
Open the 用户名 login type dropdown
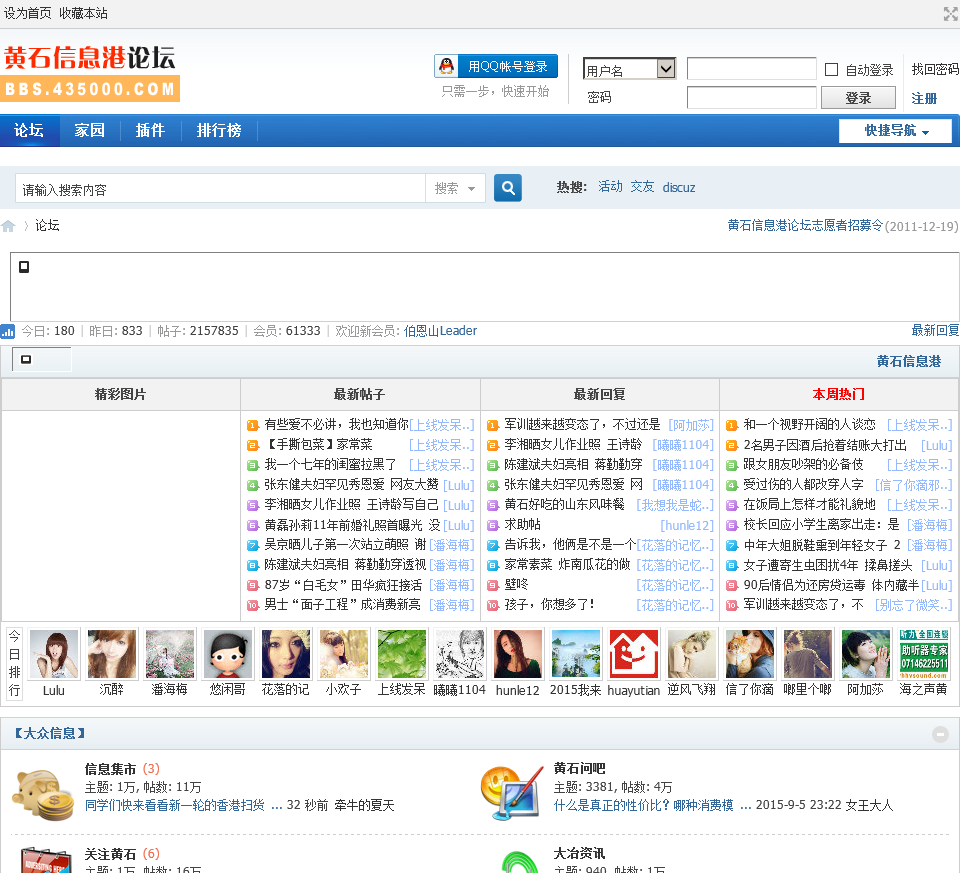629,68
